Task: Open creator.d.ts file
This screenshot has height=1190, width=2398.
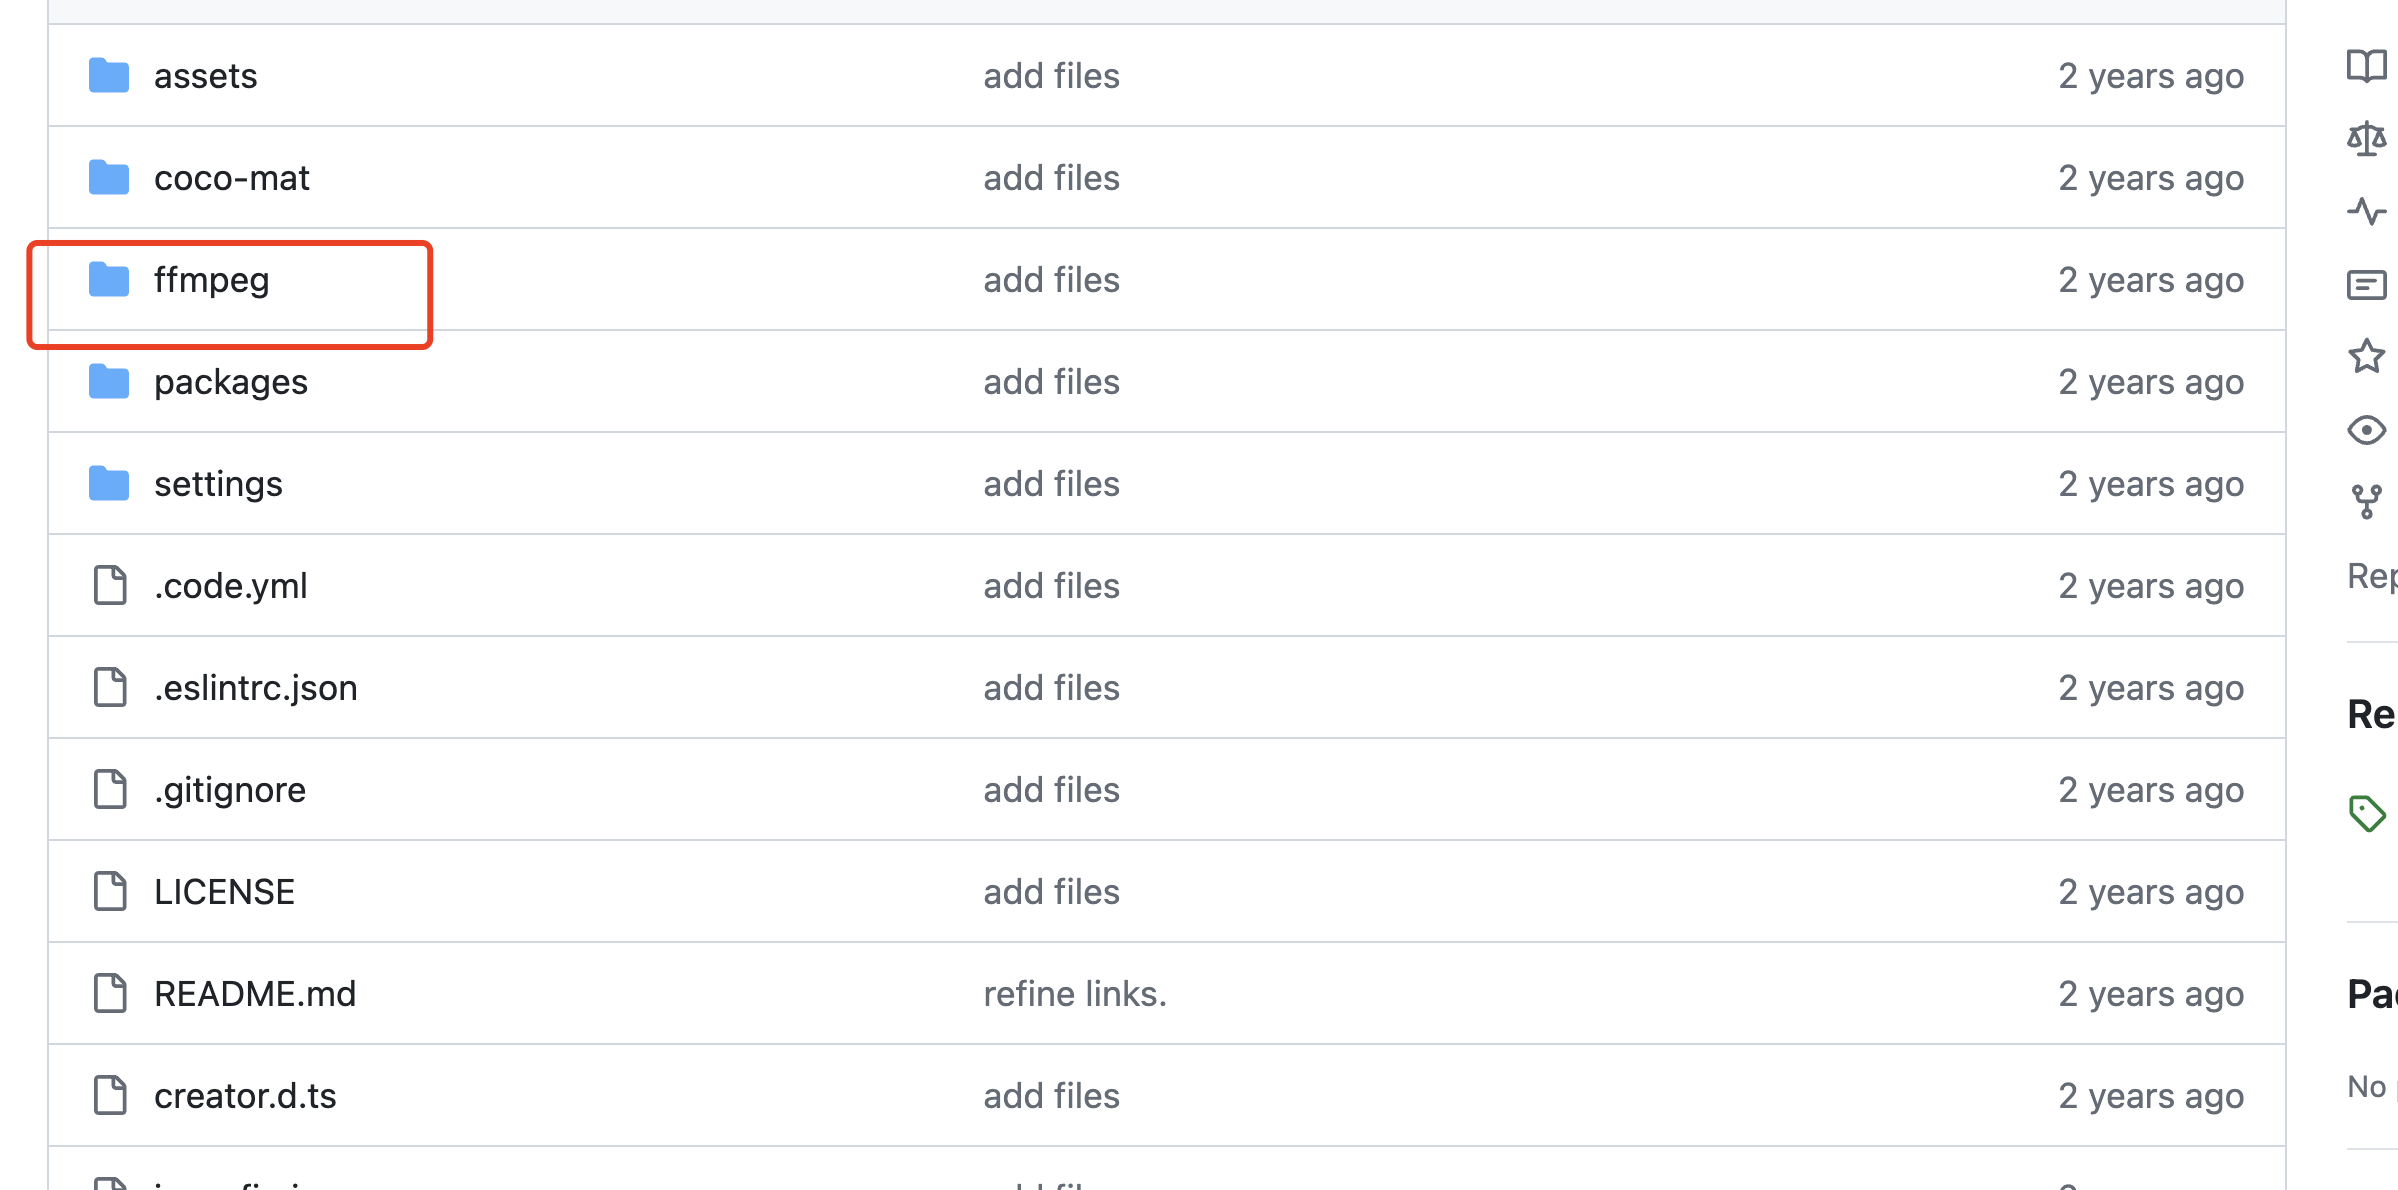Action: pos(245,1096)
